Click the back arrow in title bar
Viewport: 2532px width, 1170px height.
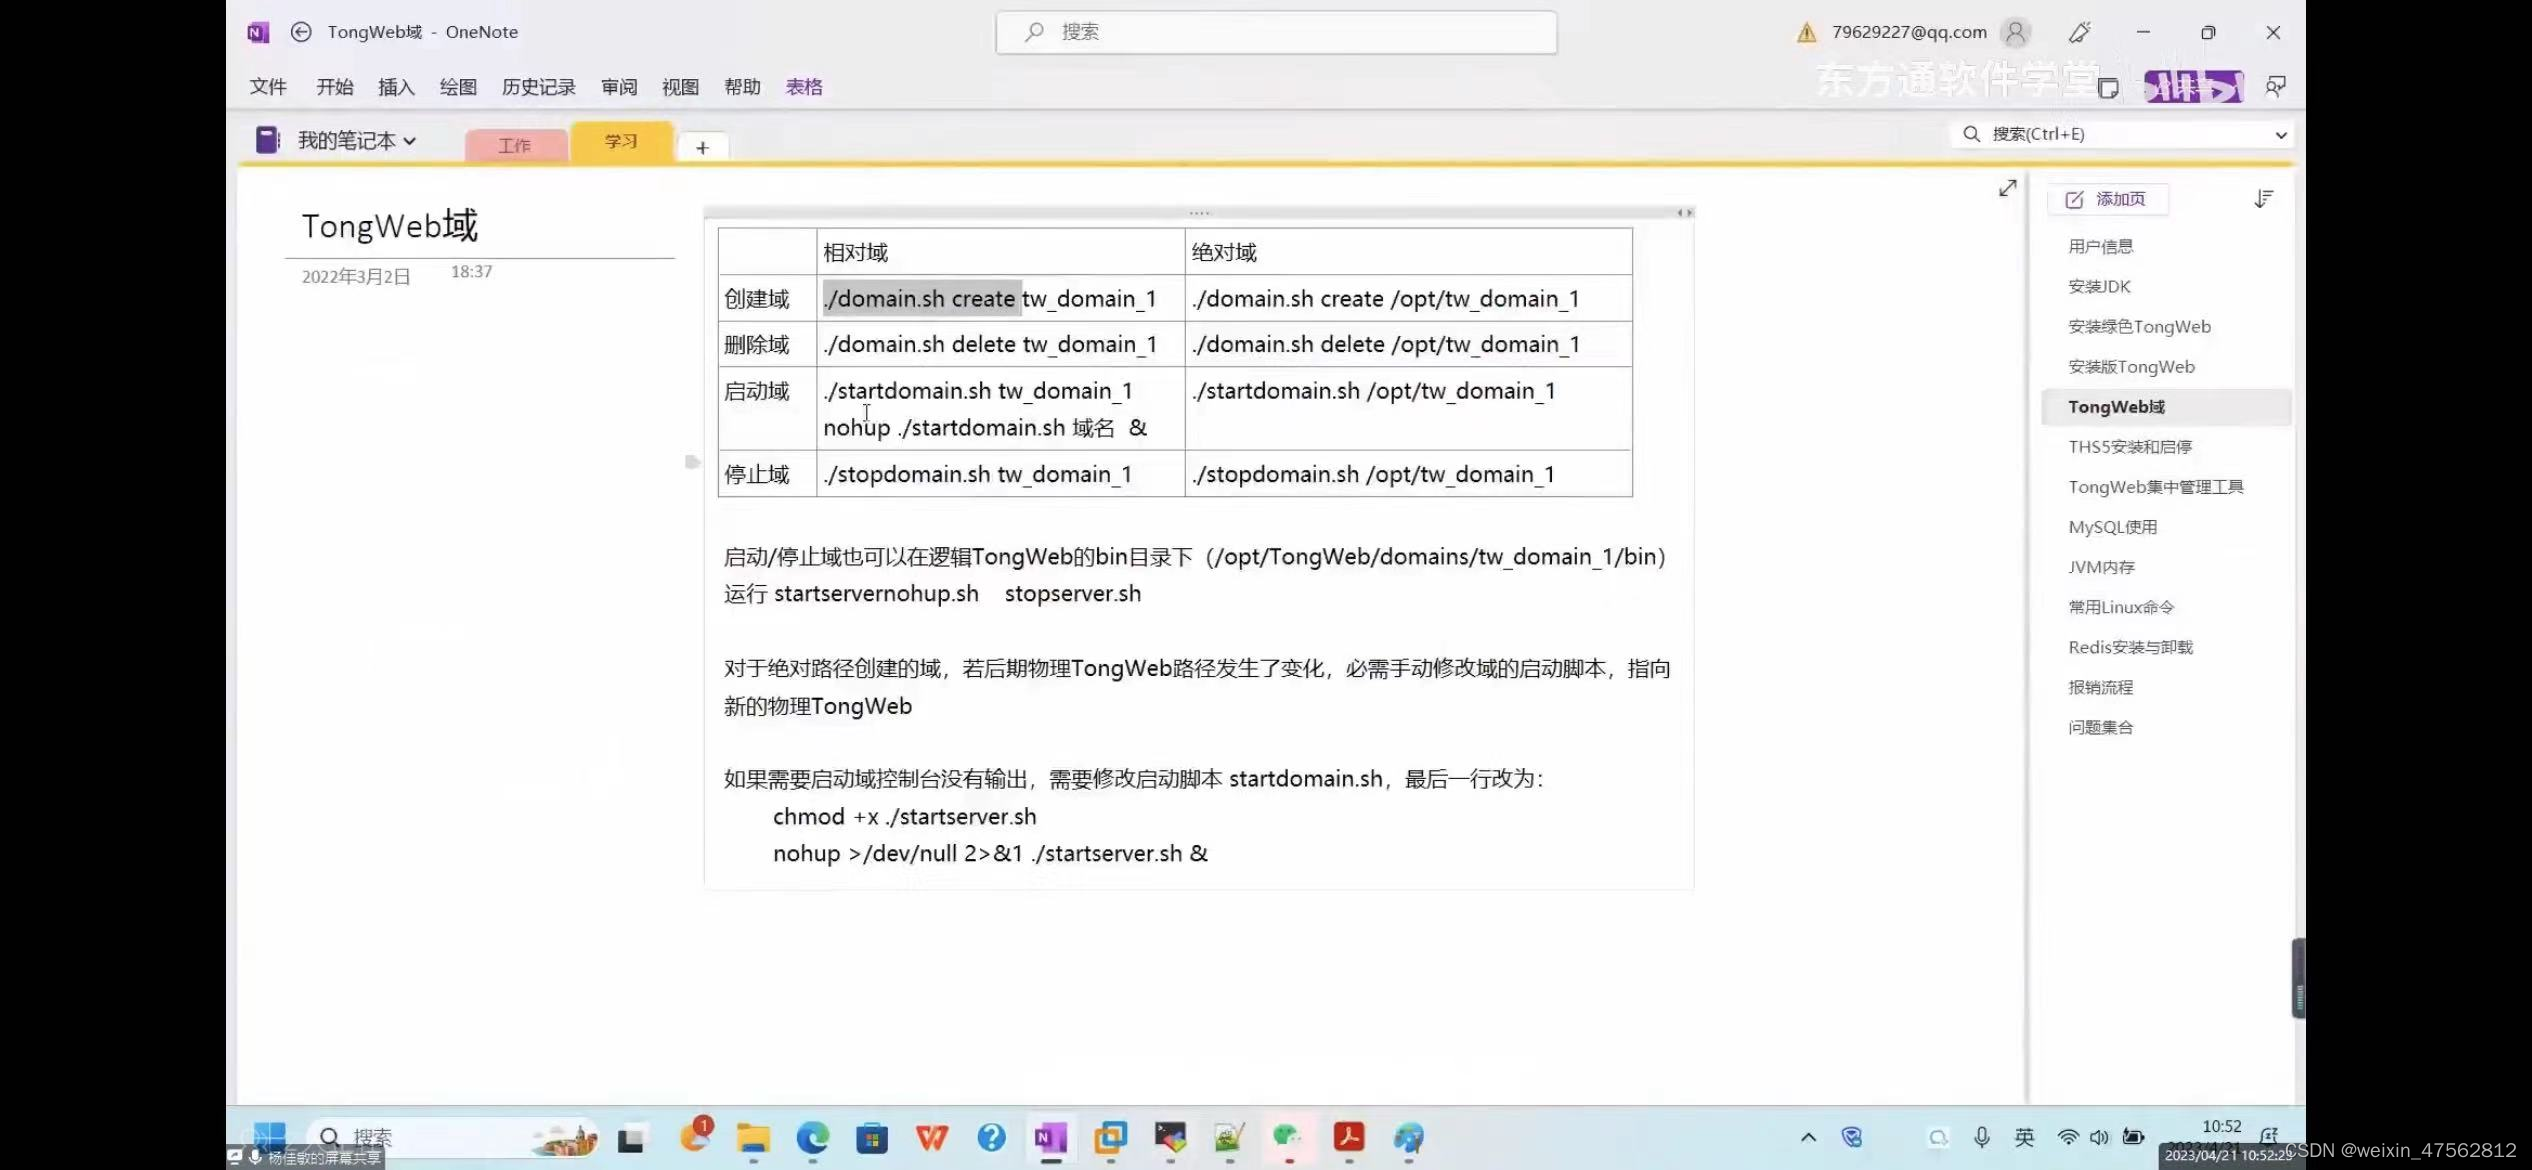coord(300,32)
